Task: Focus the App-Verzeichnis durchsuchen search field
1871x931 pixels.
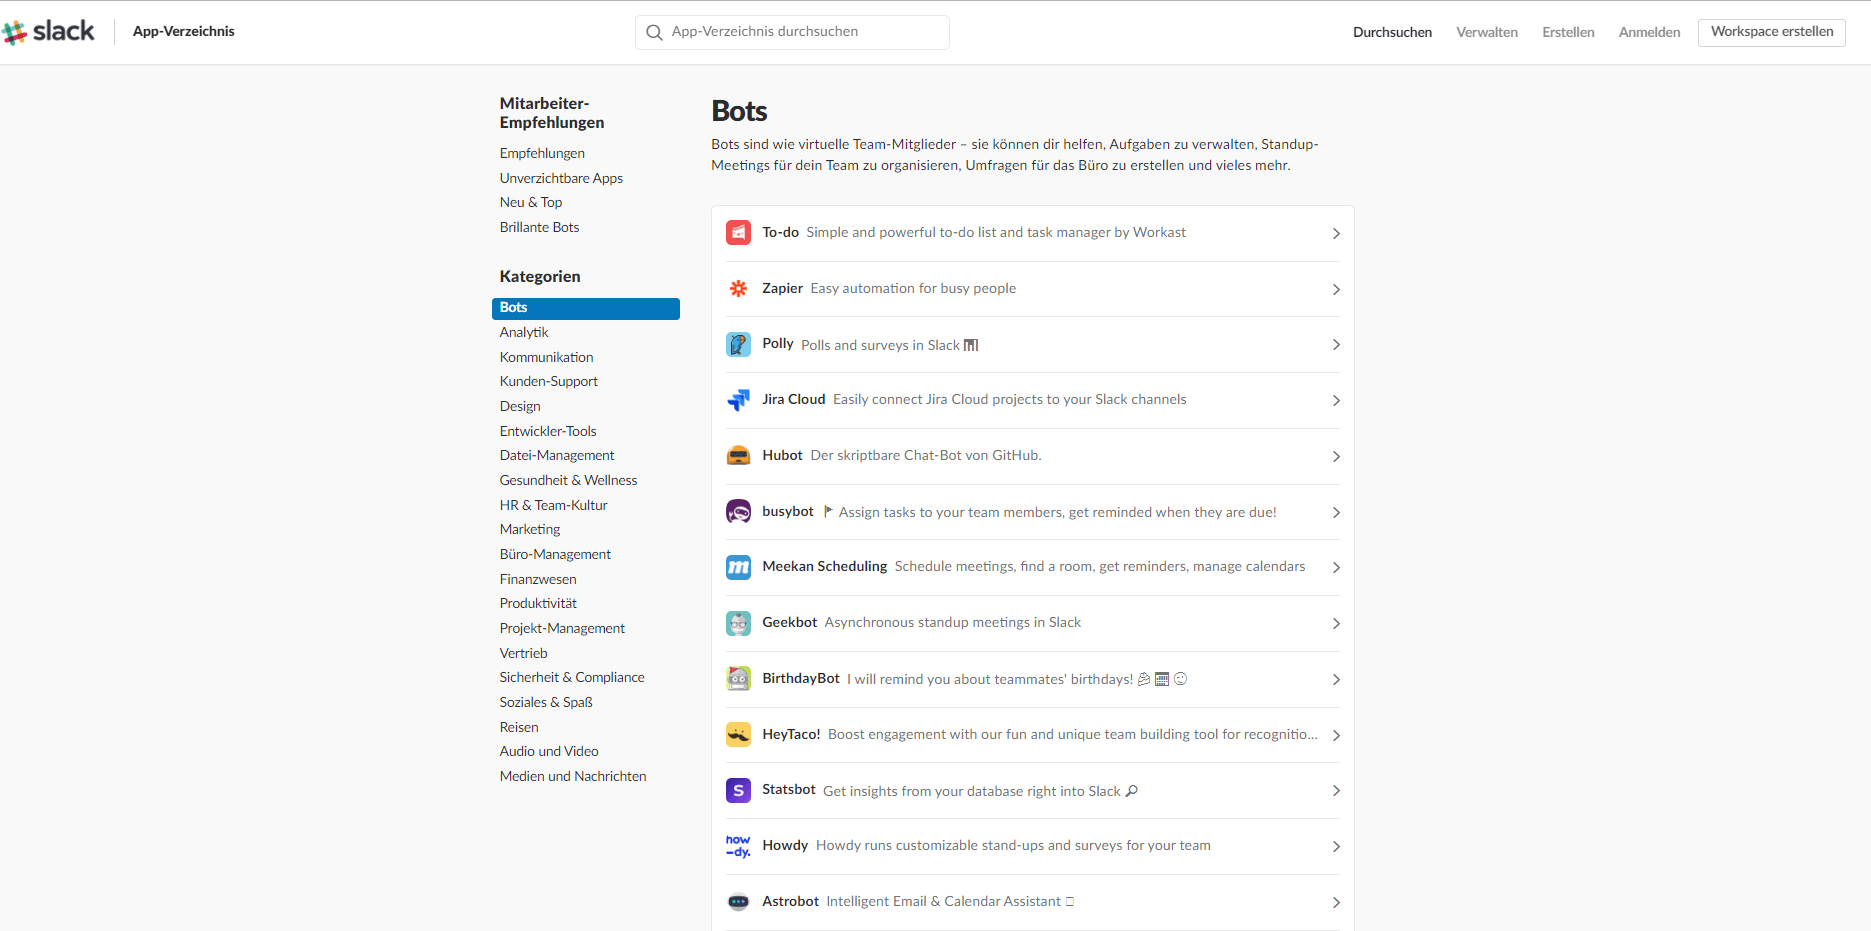Action: coord(792,32)
